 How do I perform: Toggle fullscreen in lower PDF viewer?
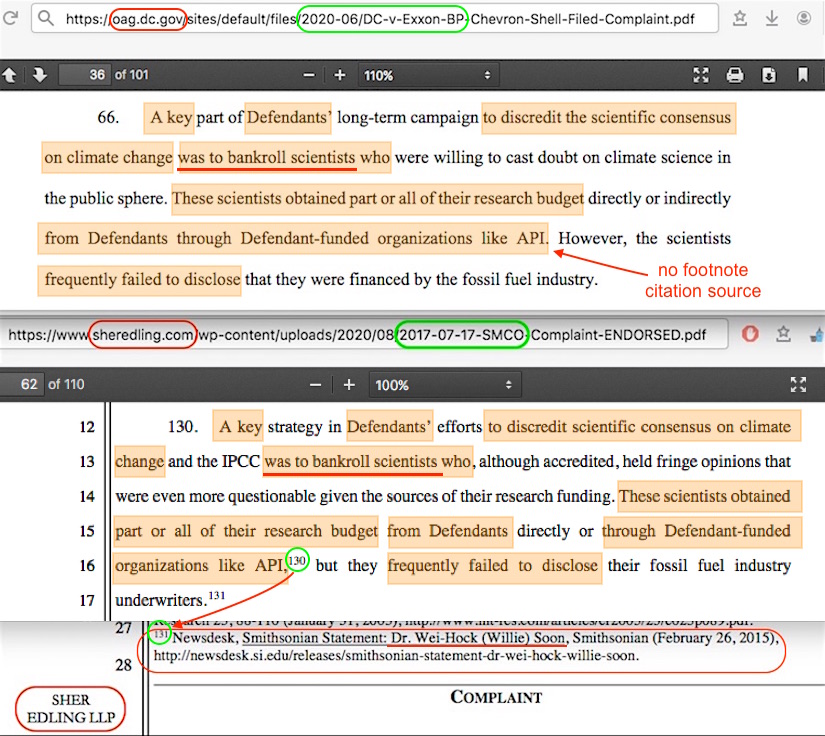(799, 385)
